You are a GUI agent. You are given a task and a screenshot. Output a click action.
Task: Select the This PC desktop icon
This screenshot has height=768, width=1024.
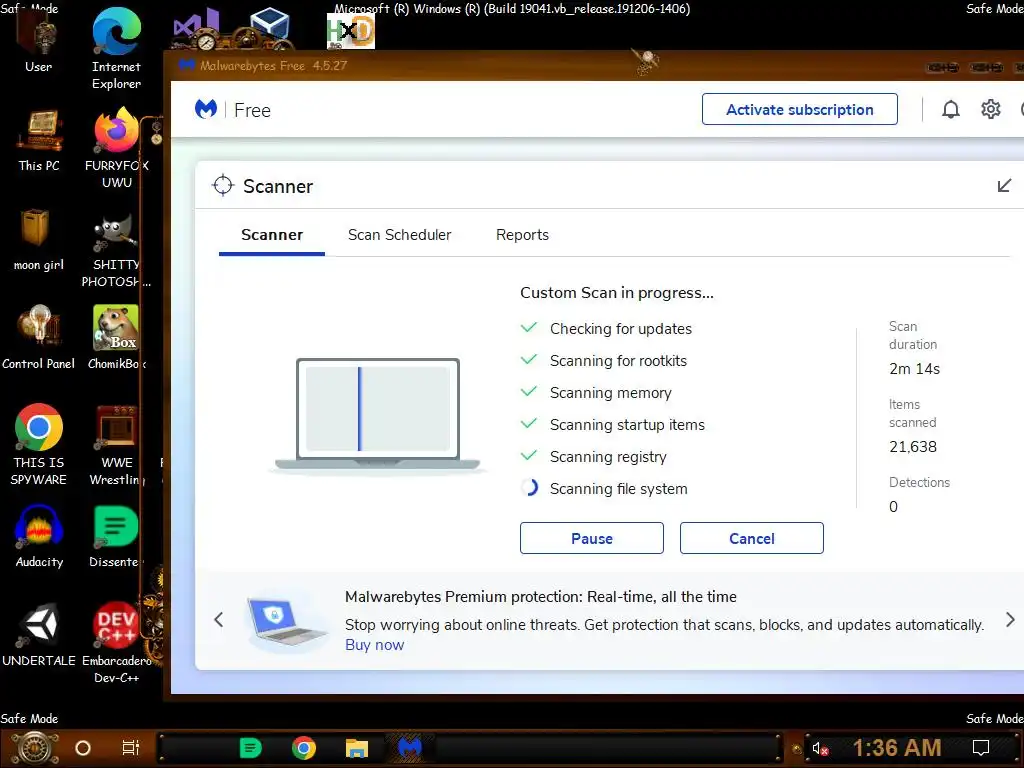click(x=39, y=140)
